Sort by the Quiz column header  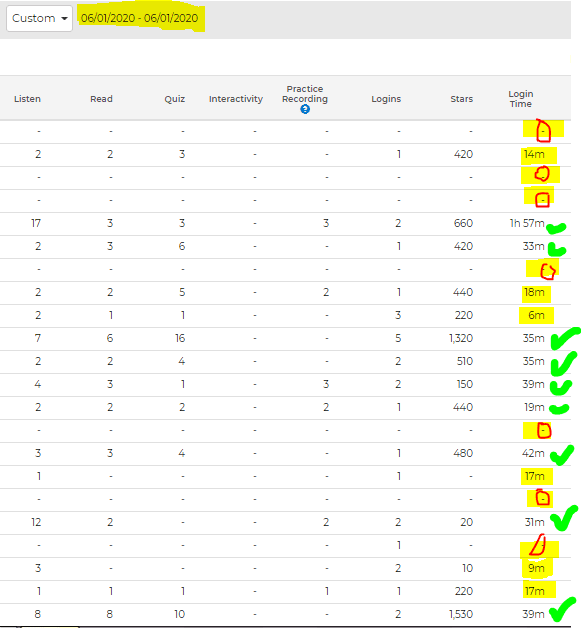175,99
